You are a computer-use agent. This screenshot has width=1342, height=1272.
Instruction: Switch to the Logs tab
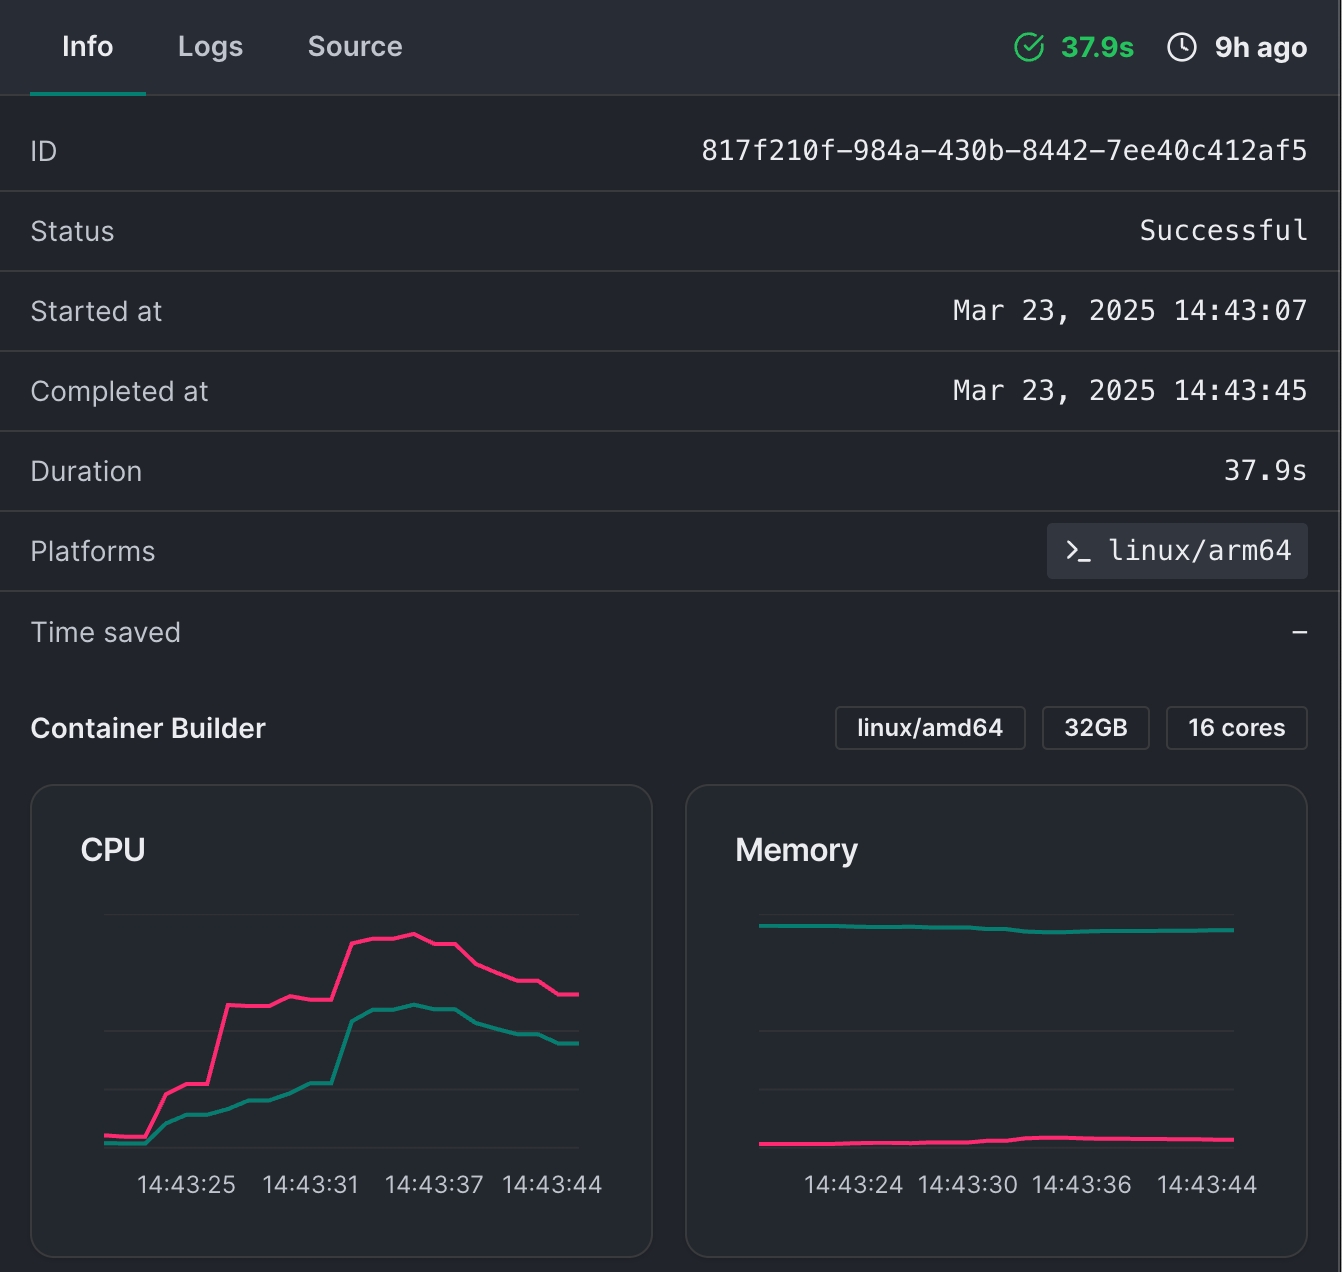(210, 47)
